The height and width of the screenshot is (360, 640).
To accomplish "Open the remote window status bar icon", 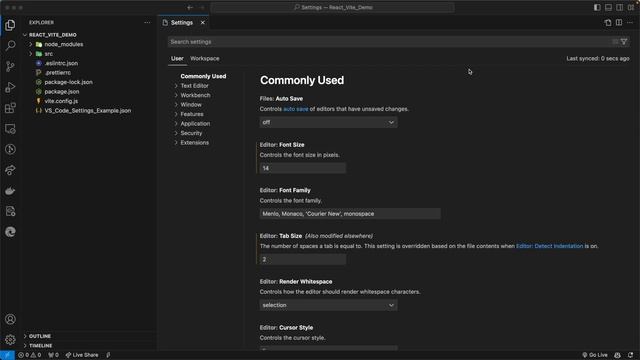I will coord(7,355).
